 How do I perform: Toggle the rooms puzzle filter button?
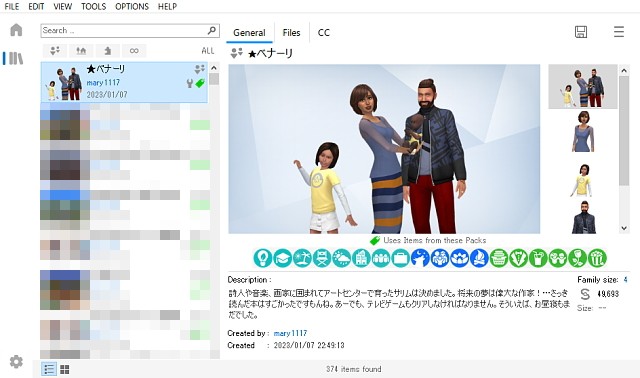107,51
